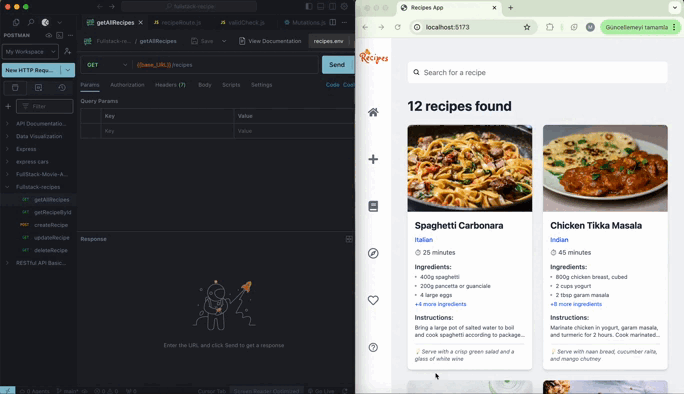
Task: Open the updateRecipe request
Action: tap(51, 237)
